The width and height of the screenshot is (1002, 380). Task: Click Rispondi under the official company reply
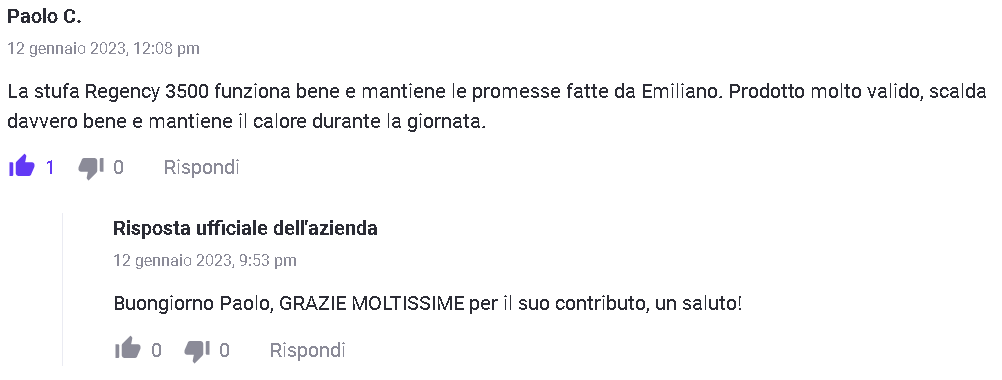pyautogui.click(x=307, y=350)
